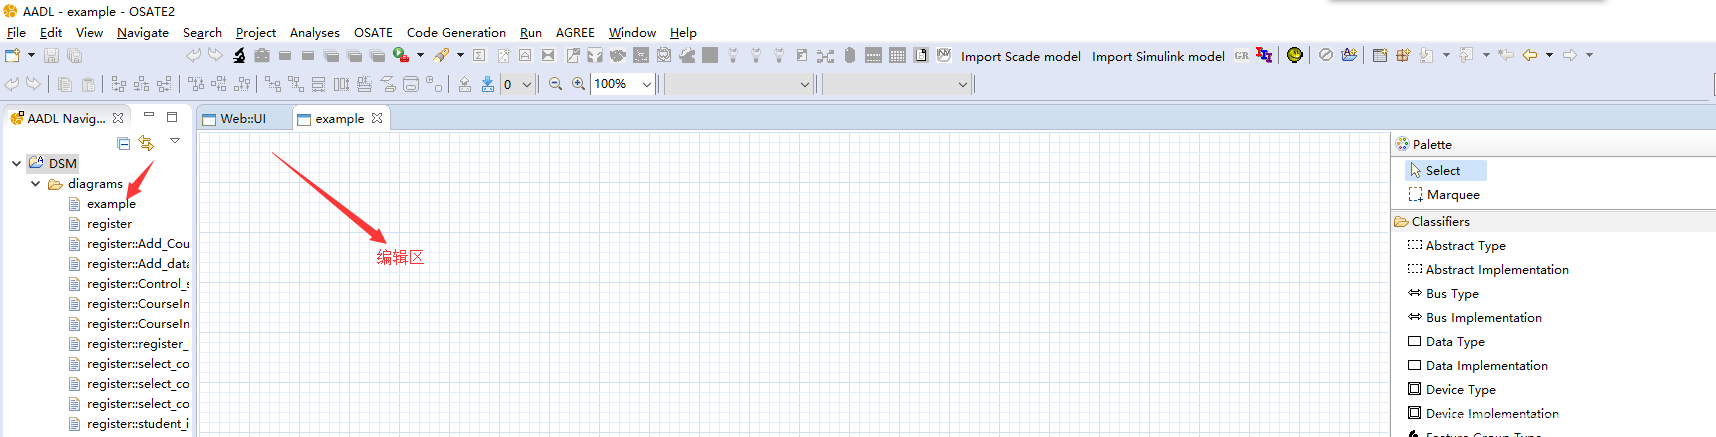Click the yellow smiley face icon
The height and width of the screenshot is (437, 1716).
pyautogui.click(x=1295, y=55)
